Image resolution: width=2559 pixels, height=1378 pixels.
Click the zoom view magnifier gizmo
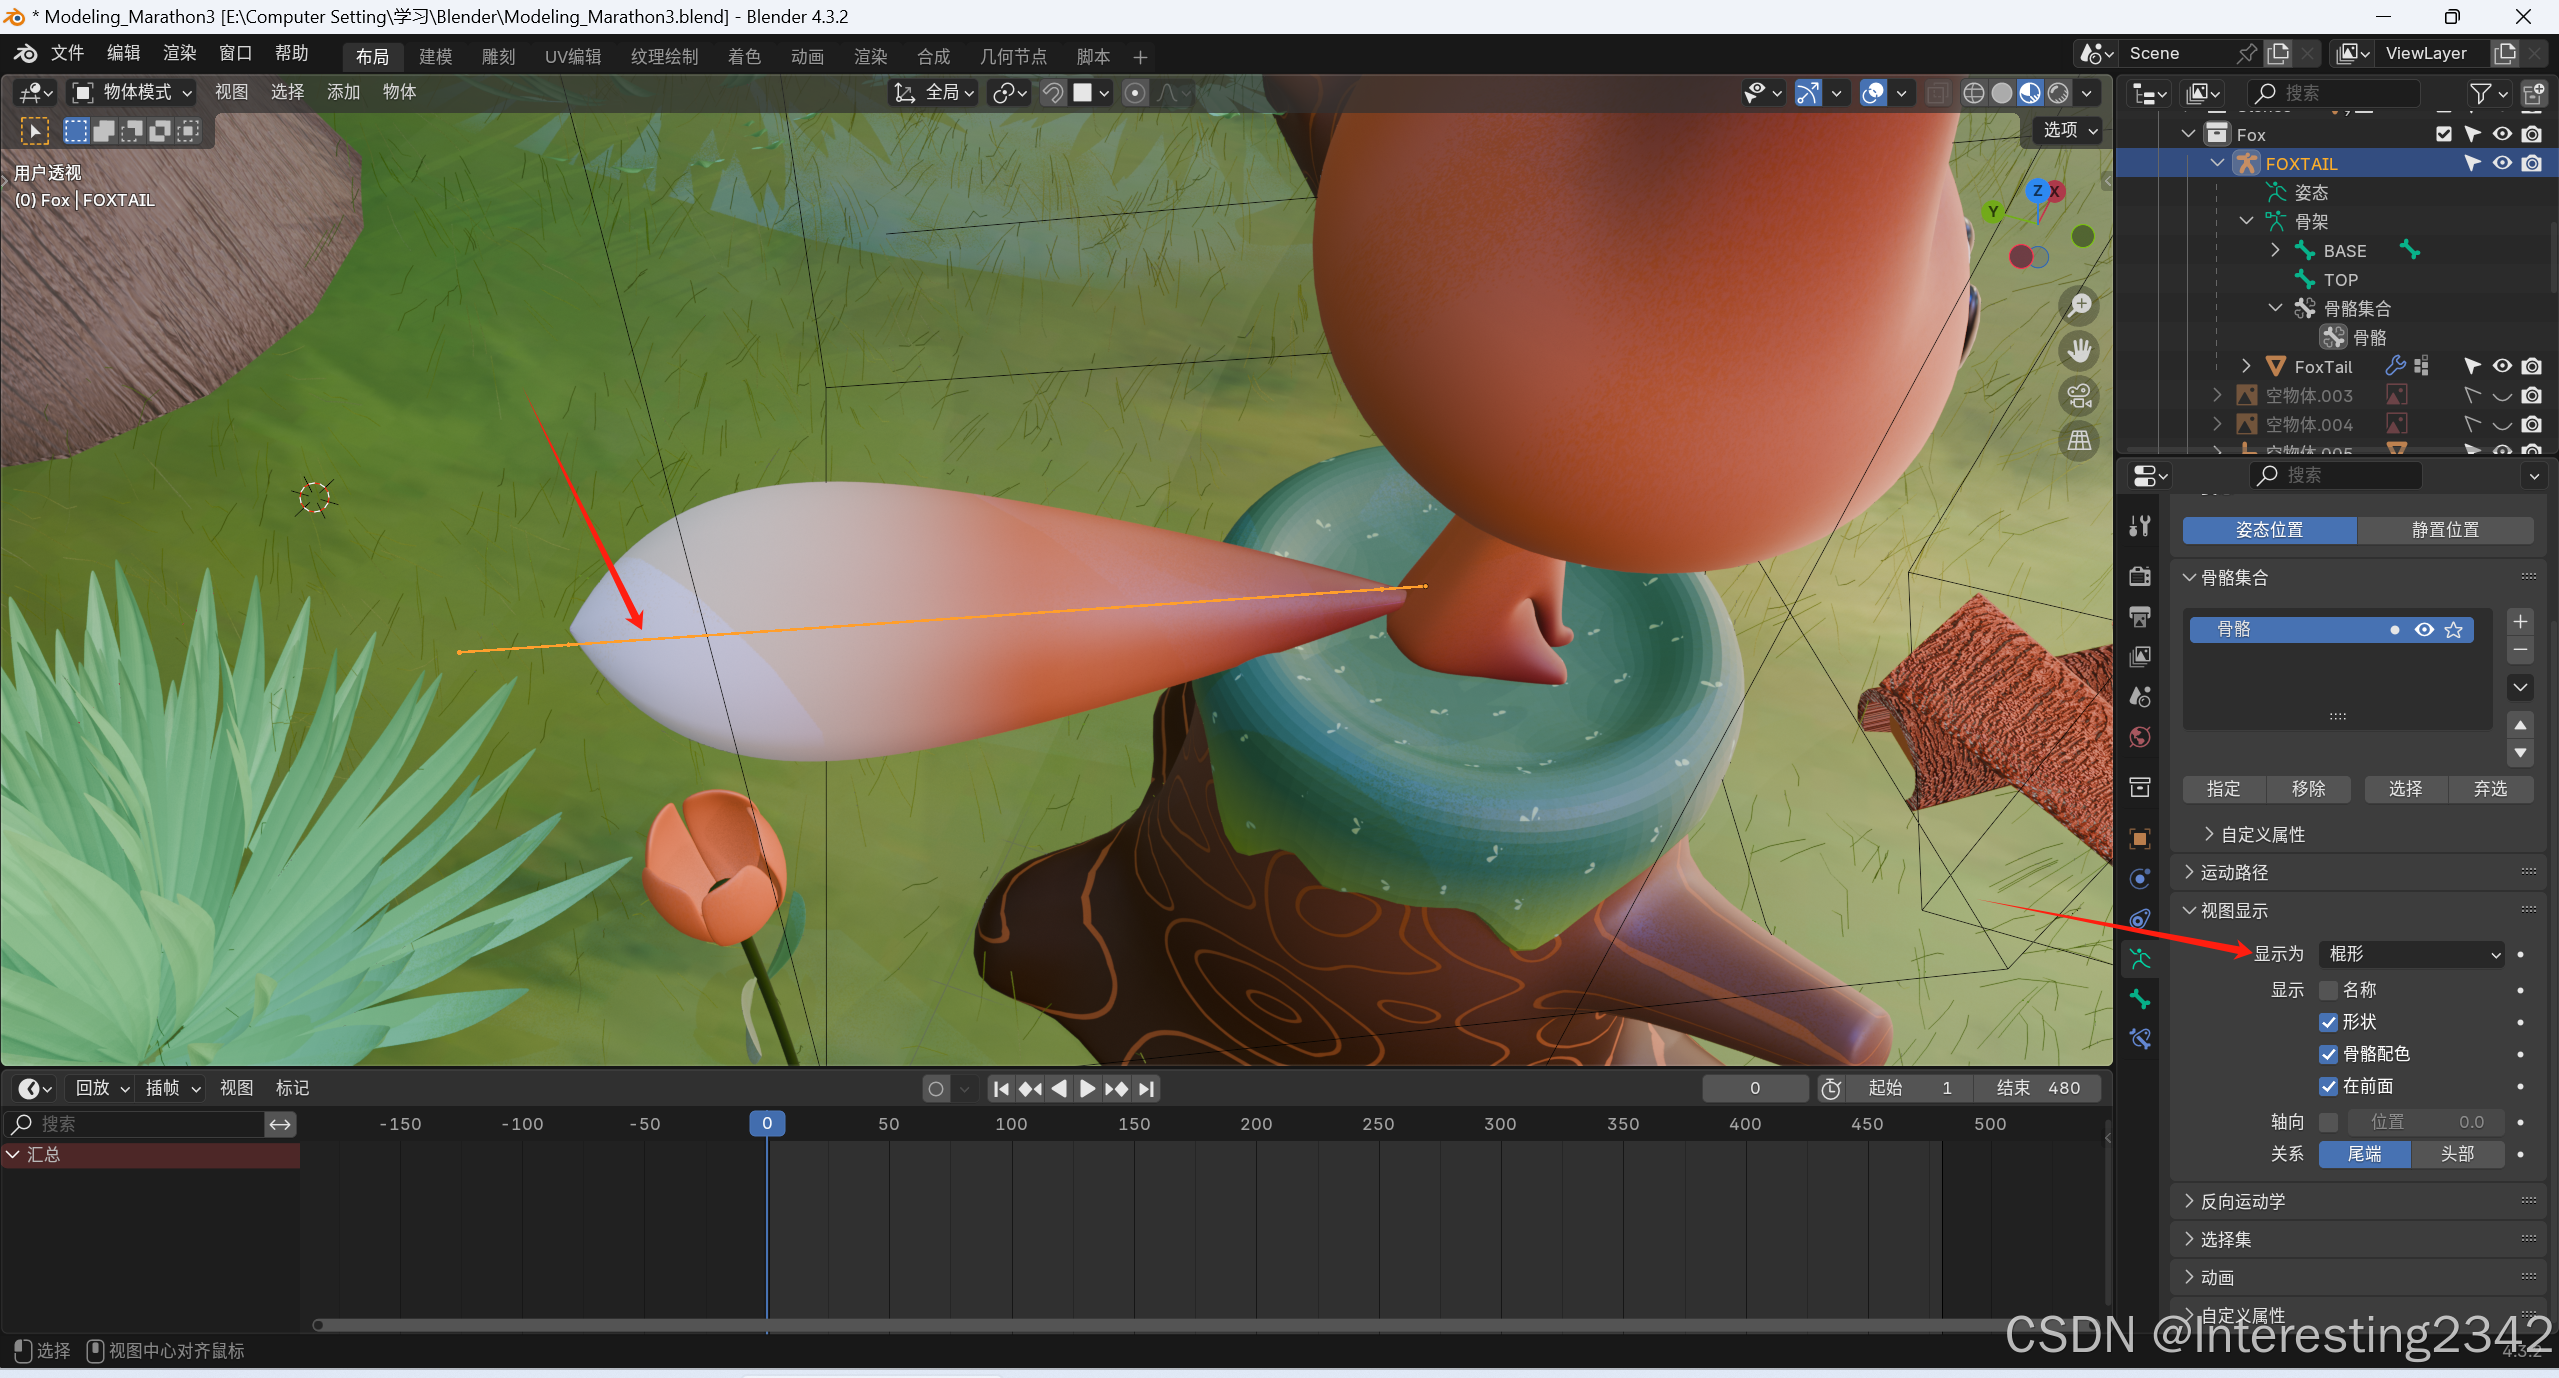(2080, 306)
